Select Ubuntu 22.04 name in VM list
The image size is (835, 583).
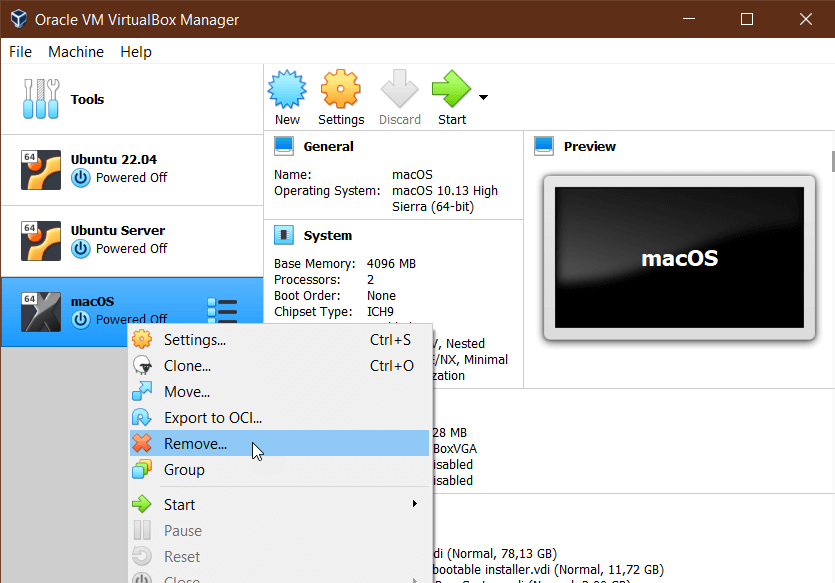tap(113, 159)
